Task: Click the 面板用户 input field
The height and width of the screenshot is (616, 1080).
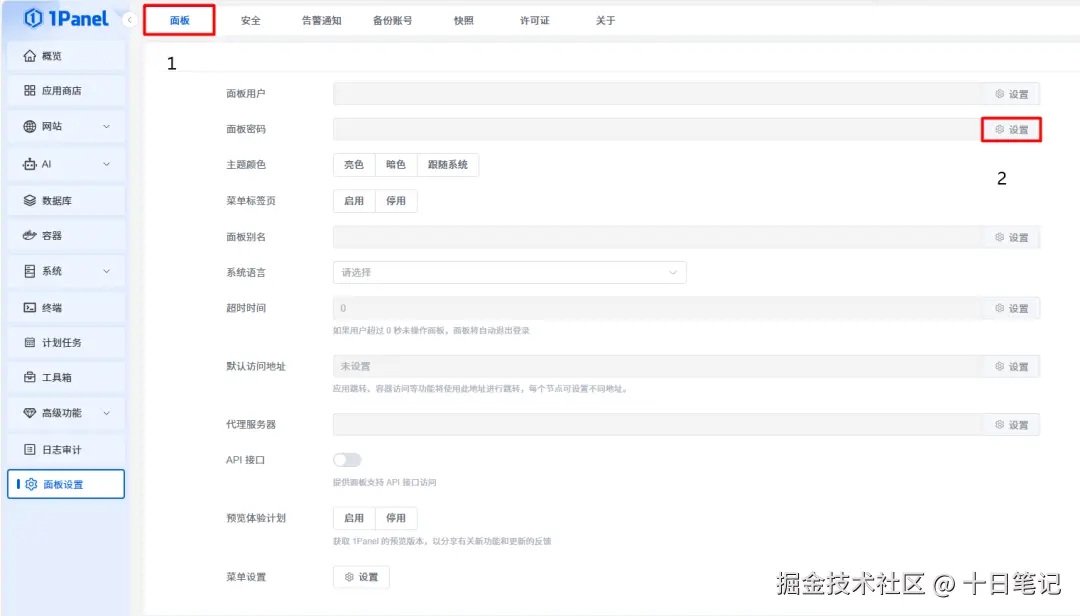Action: [658, 94]
